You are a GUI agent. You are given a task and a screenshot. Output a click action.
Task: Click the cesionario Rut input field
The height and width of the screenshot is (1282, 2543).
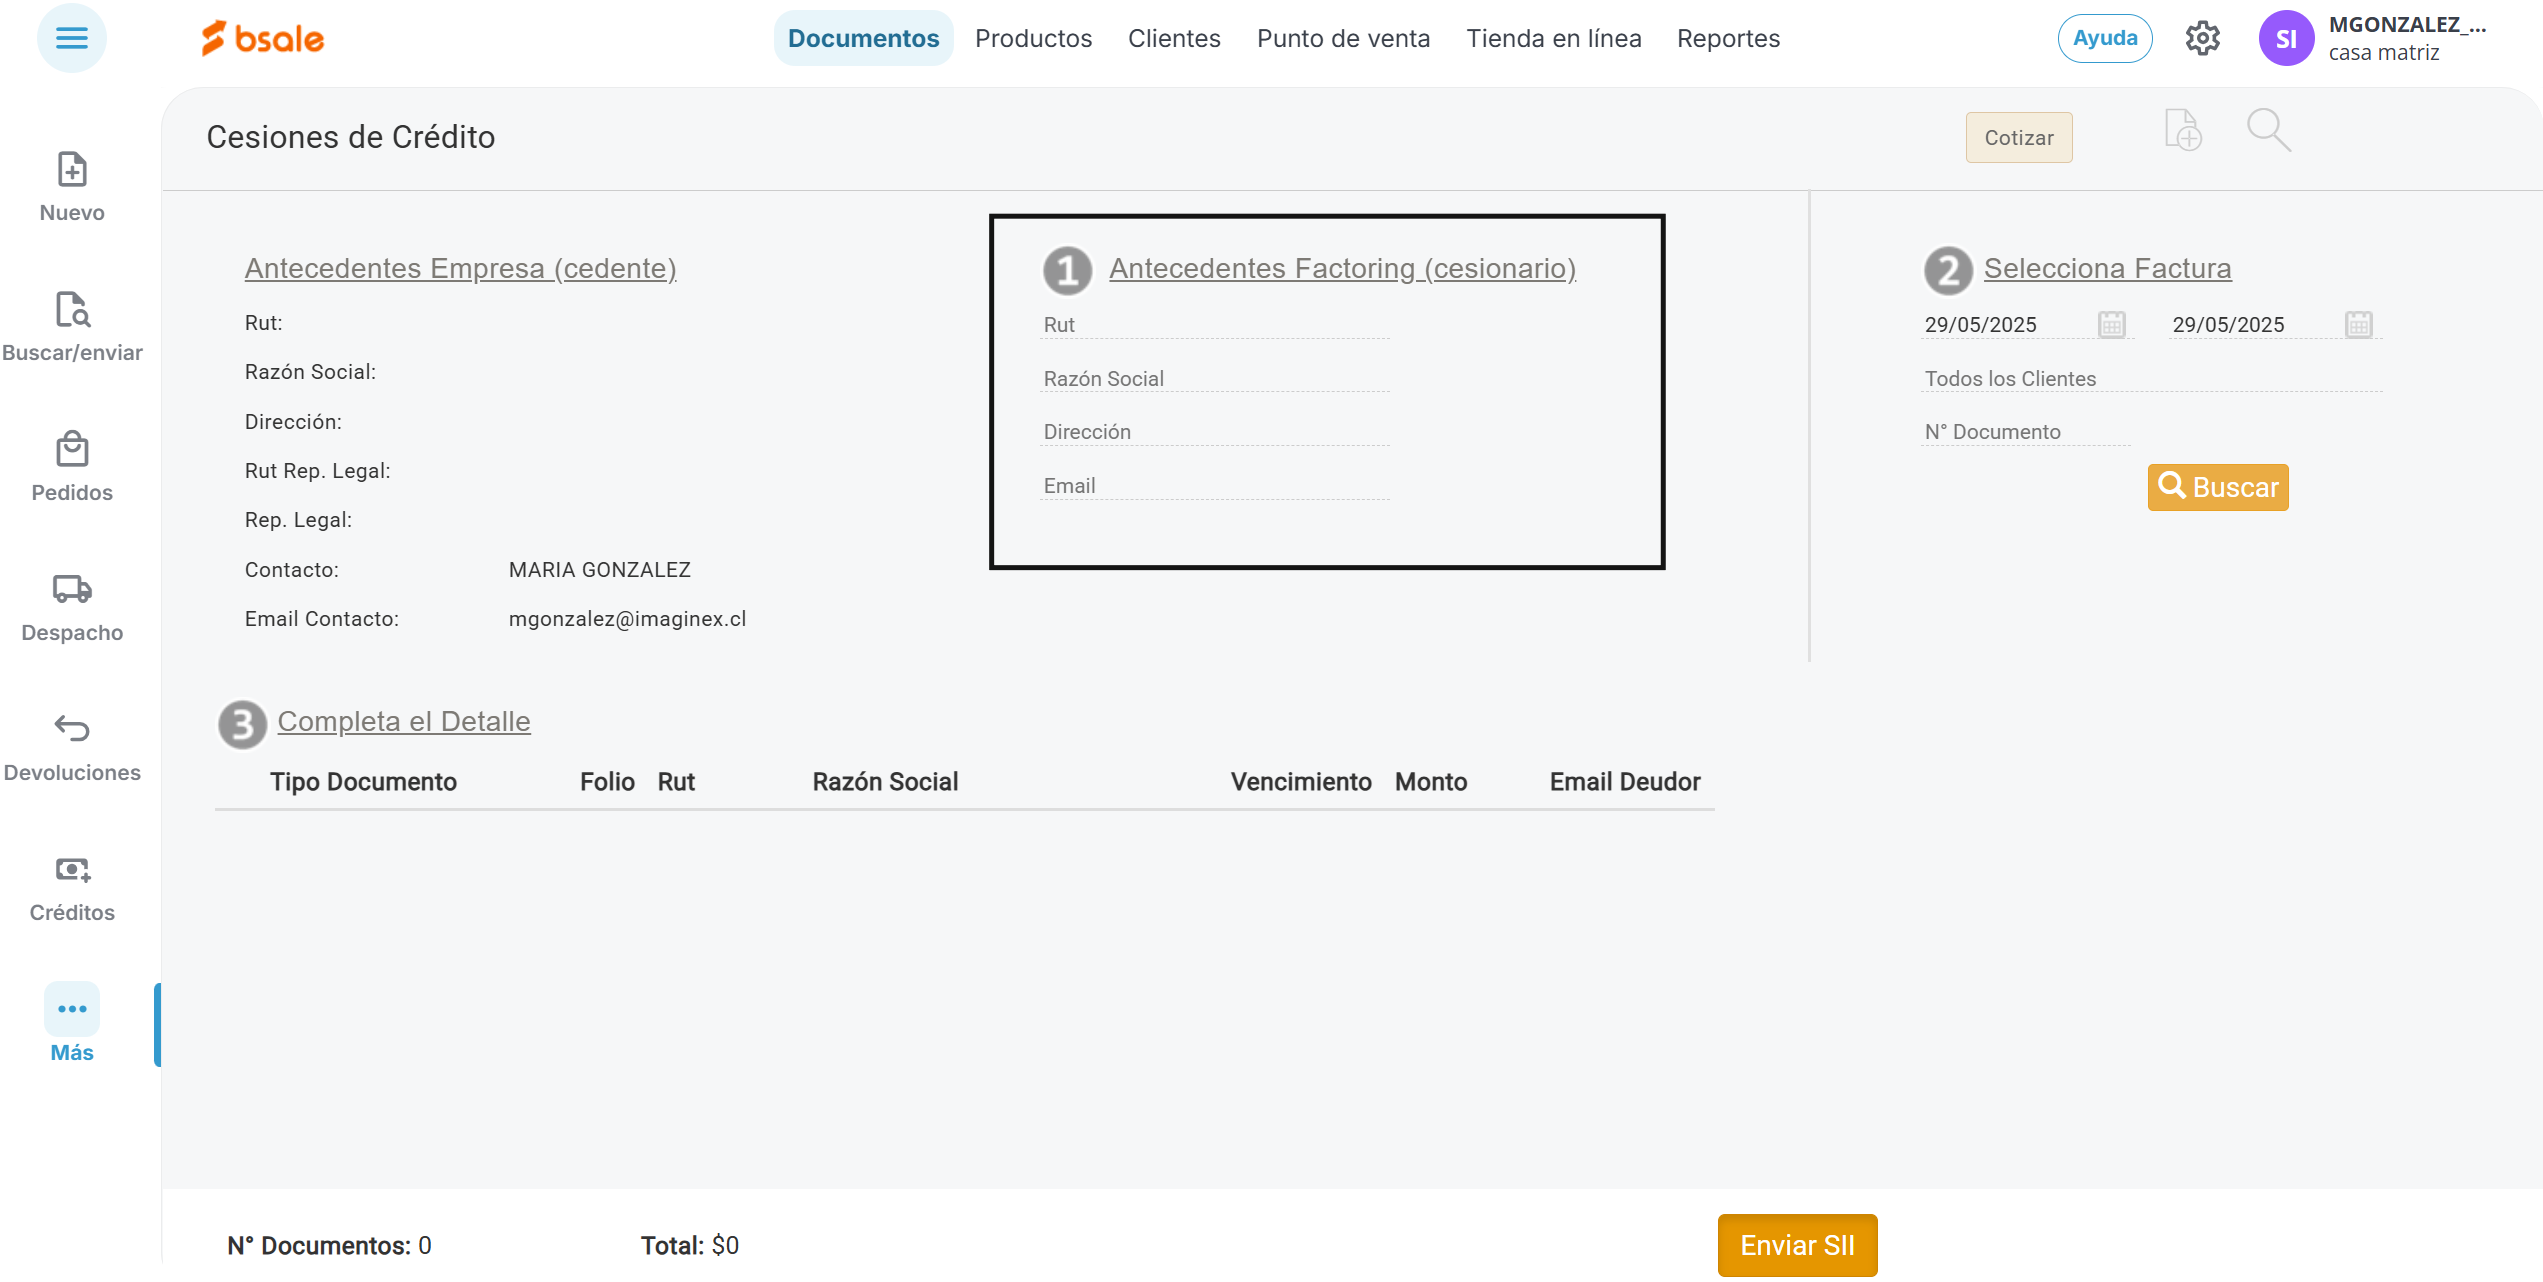(x=1214, y=325)
